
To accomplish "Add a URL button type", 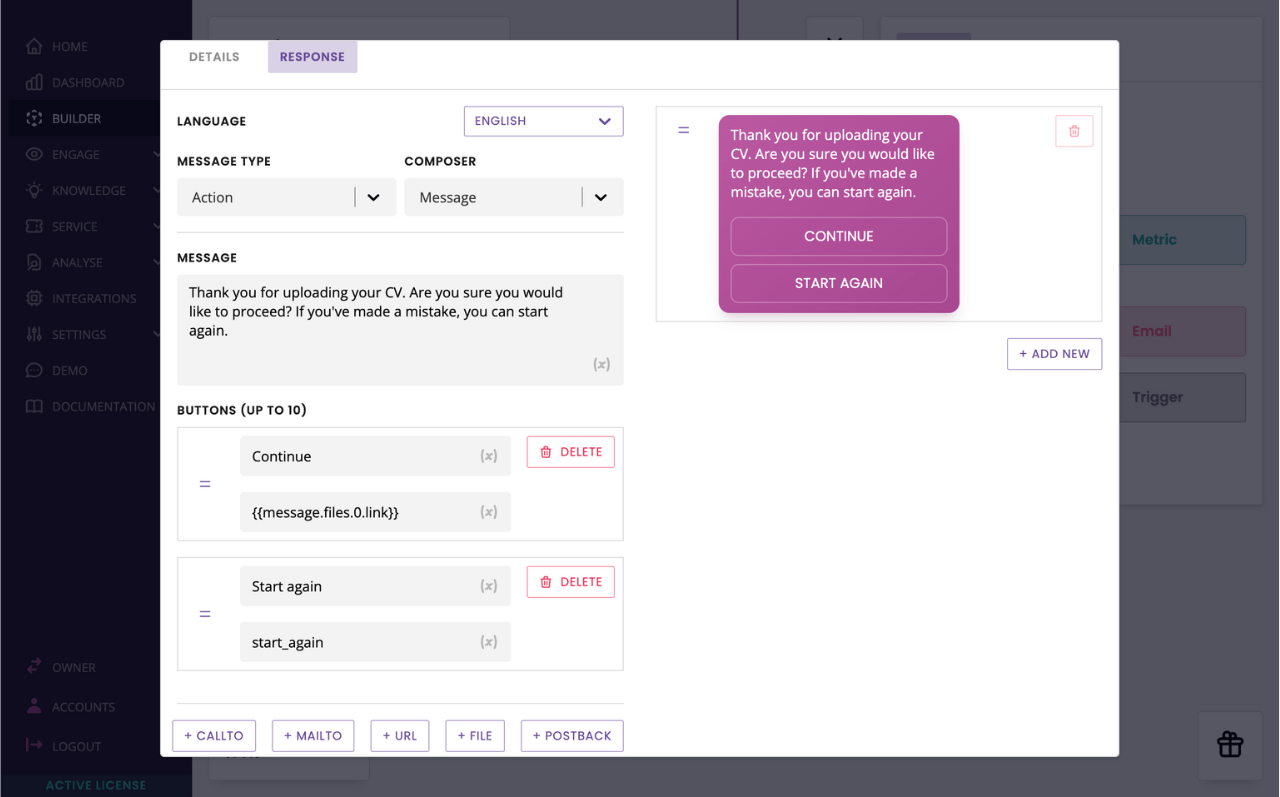I will (x=399, y=736).
